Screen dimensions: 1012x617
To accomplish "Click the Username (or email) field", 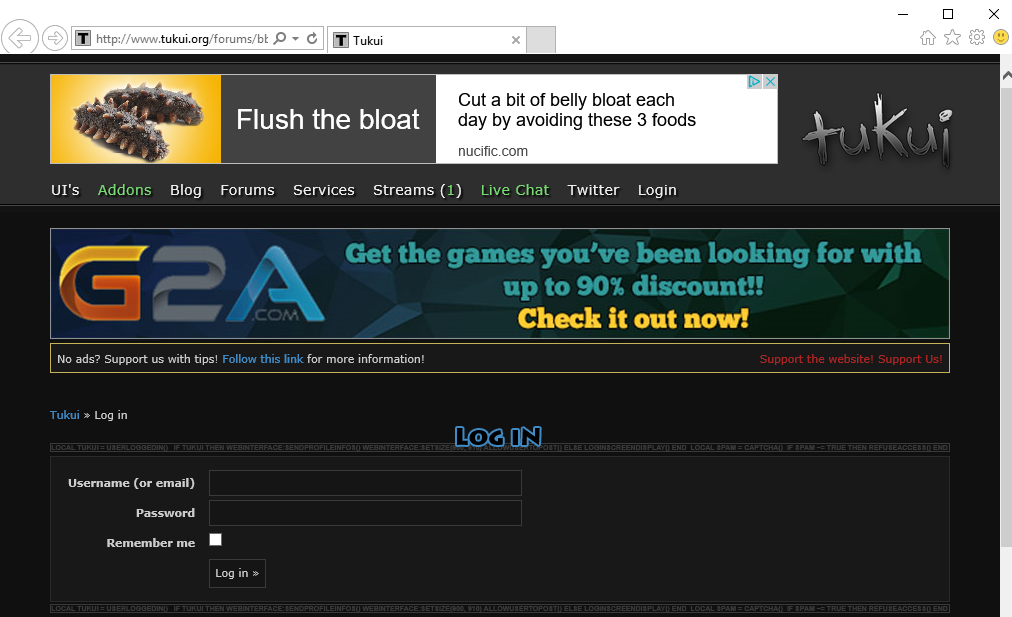I will (x=365, y=483).
